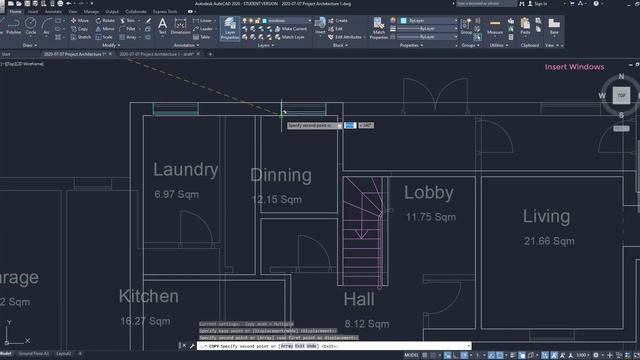The height and width of the screenshot is (360, 640).
Task: Open the Insert ribbon tab
Action: (33, 11)
